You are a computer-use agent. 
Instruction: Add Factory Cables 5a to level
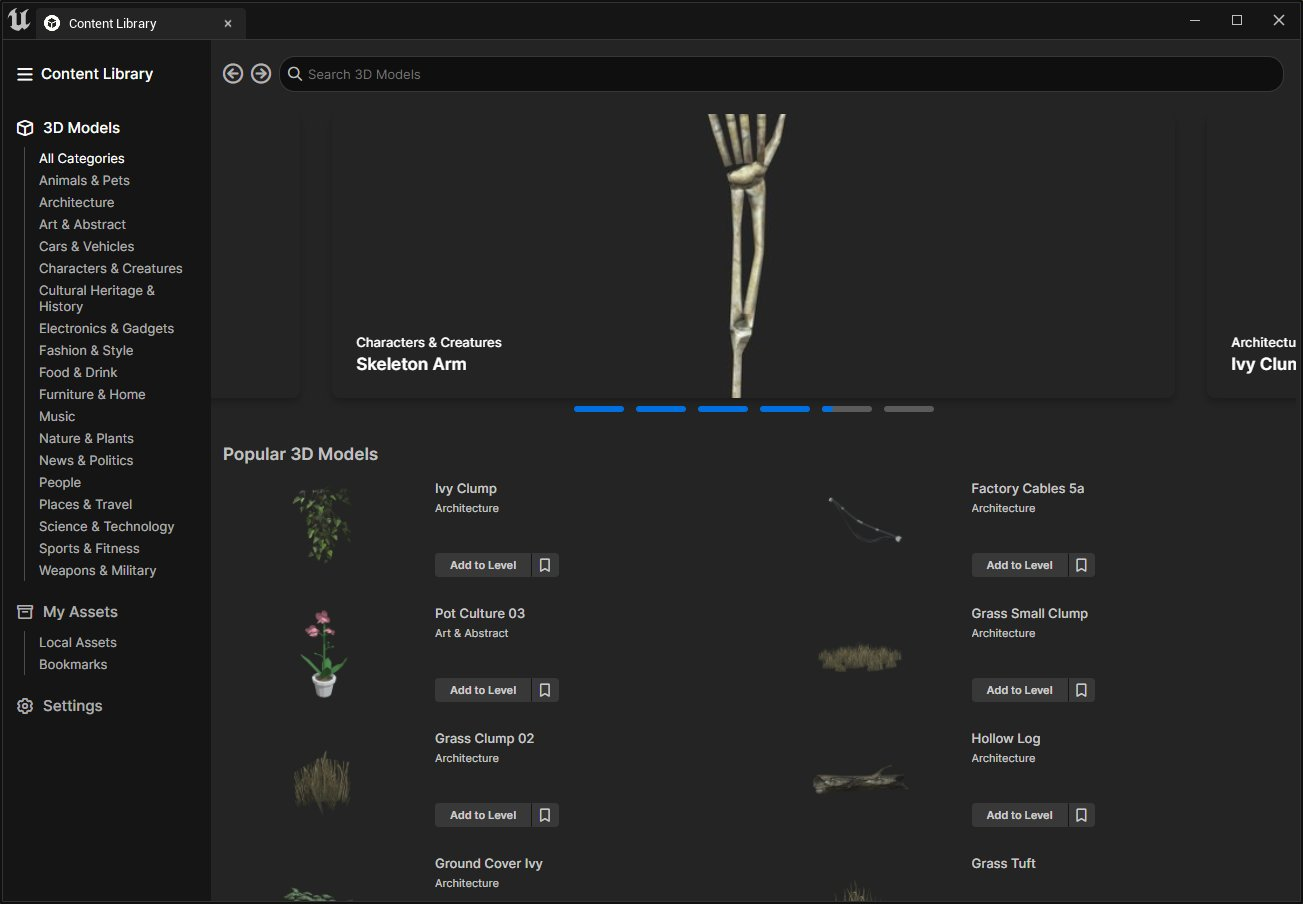coord(1019,565)
